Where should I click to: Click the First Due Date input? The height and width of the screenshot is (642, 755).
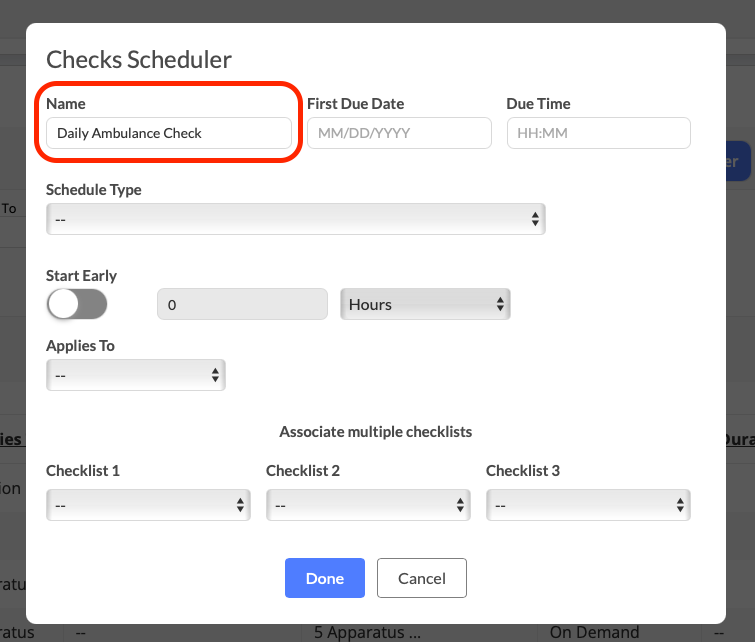[398, 133]
